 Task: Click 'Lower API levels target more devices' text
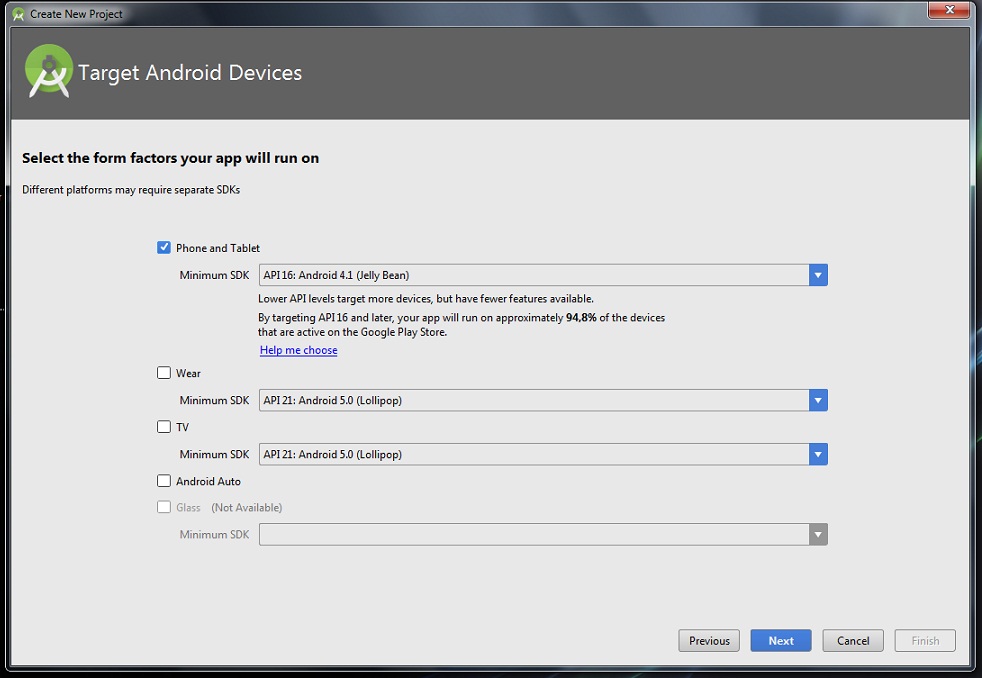(x=426, y=299)
